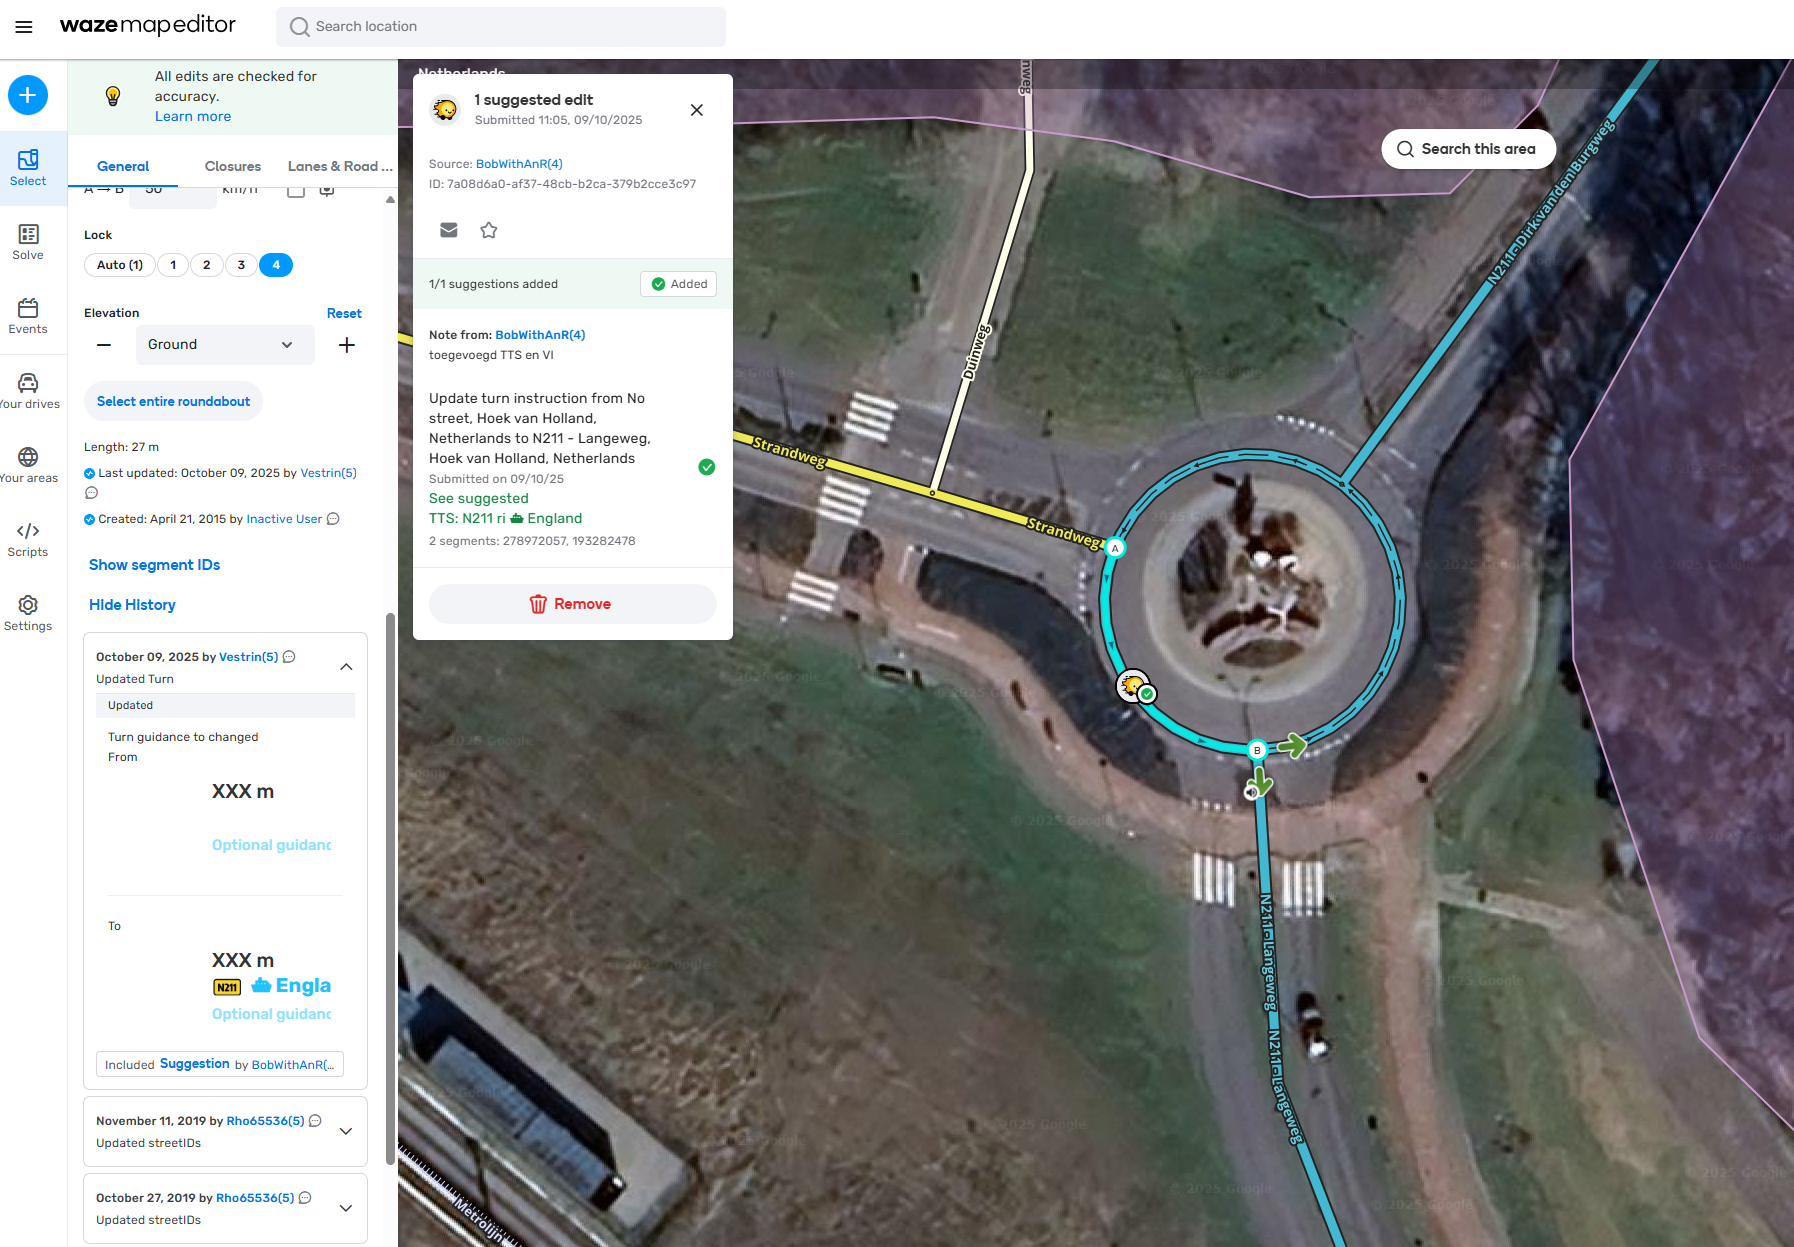Click the blue plus add button

[28, 95]
